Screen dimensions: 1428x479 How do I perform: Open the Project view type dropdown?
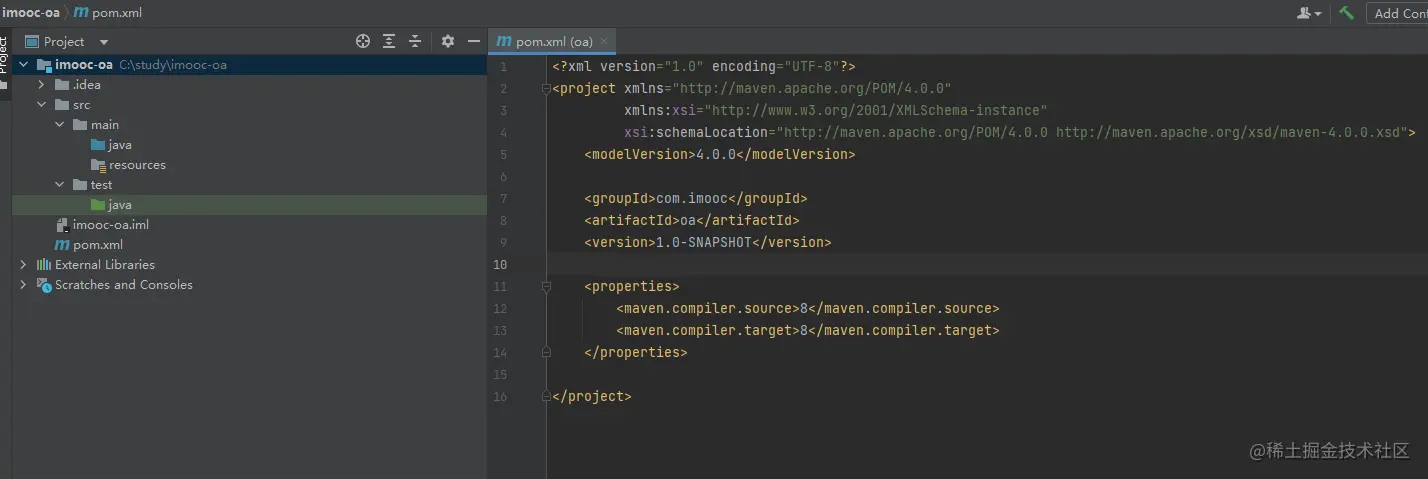click(104, 42)
